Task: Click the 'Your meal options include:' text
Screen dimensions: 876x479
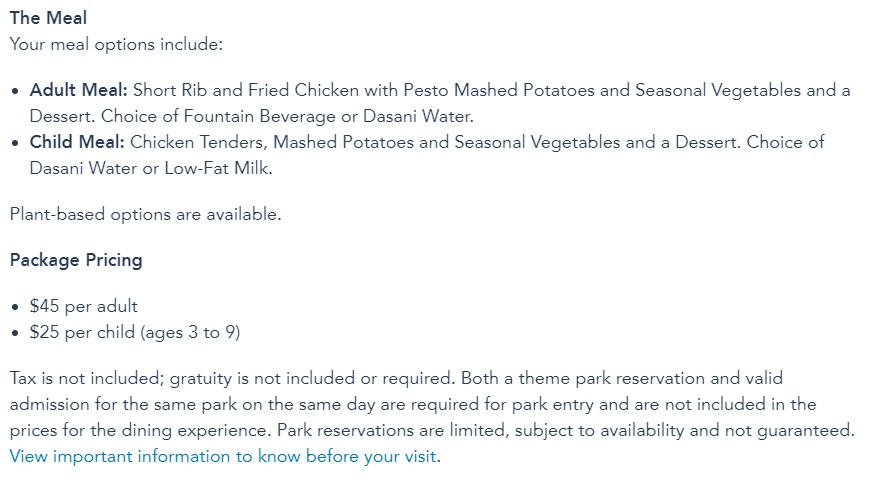Action: (116, 44)
